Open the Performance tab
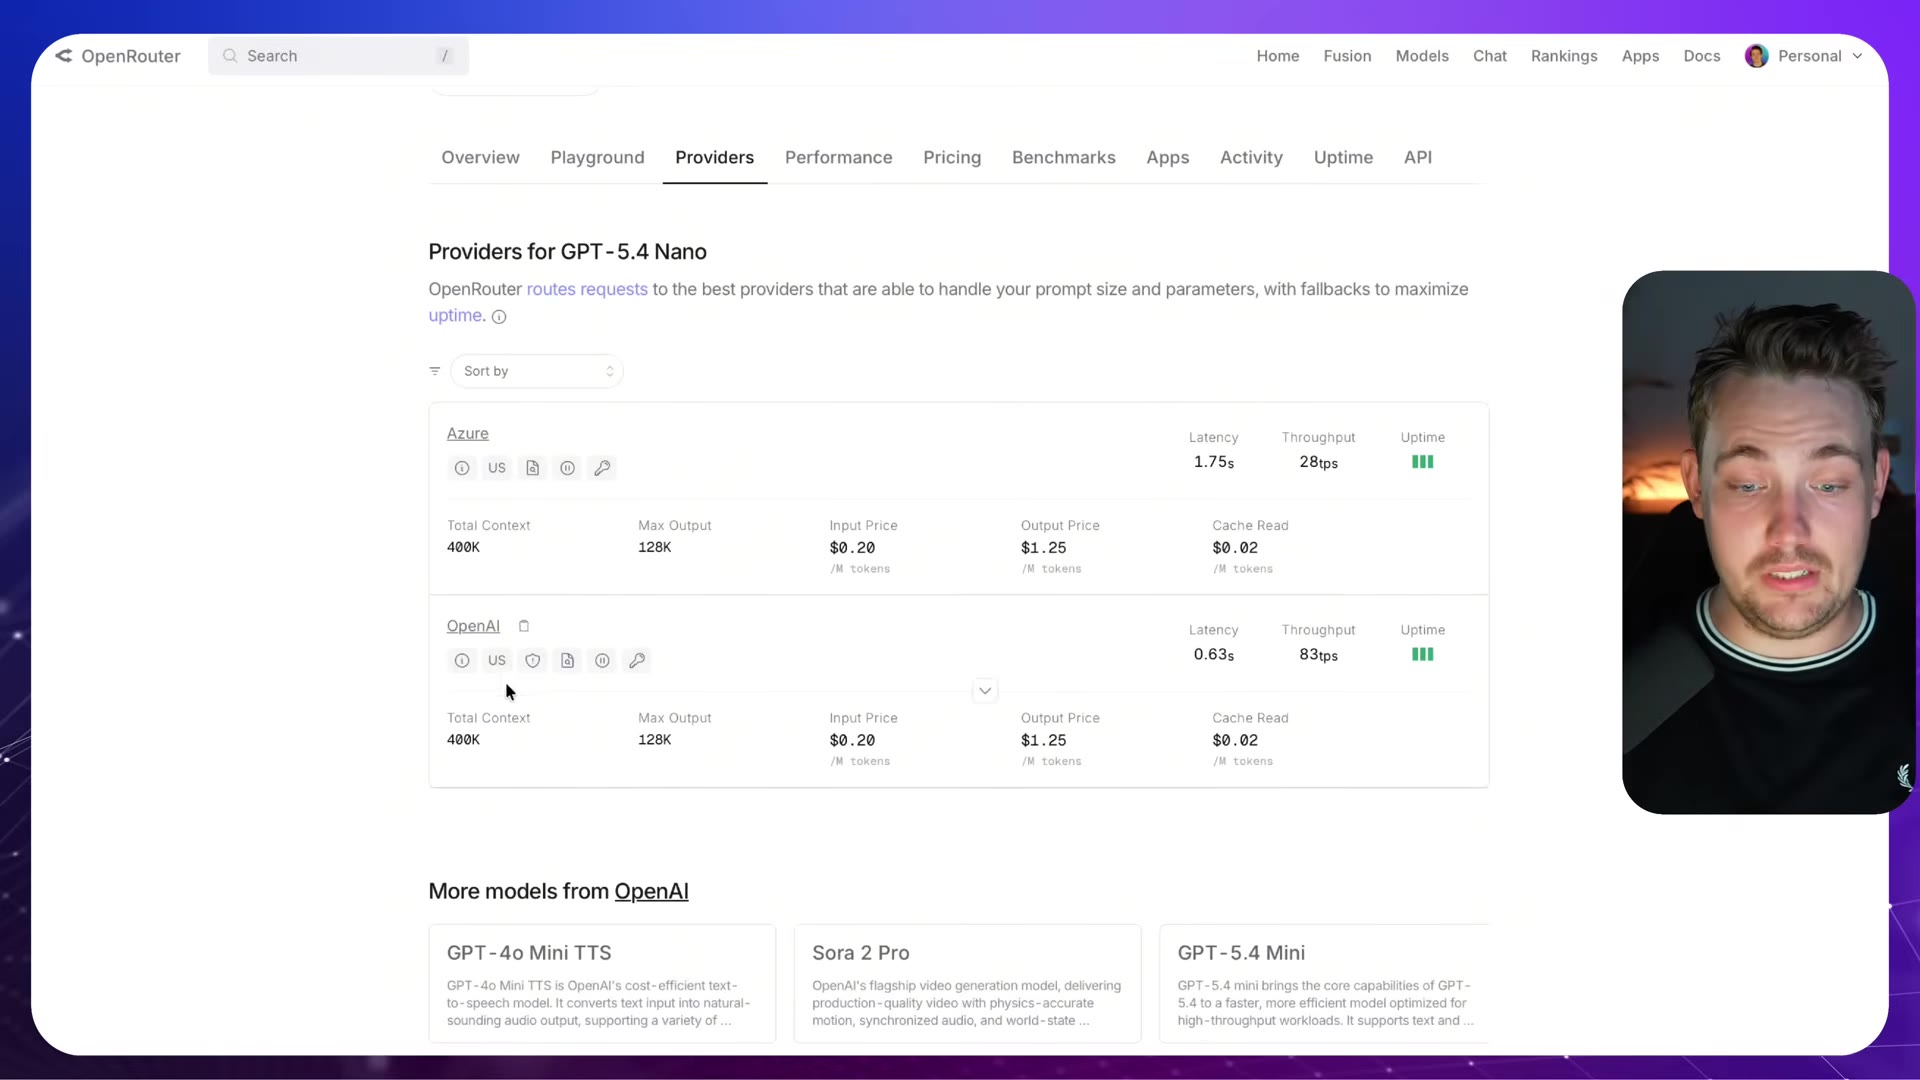 click(838, 158)
